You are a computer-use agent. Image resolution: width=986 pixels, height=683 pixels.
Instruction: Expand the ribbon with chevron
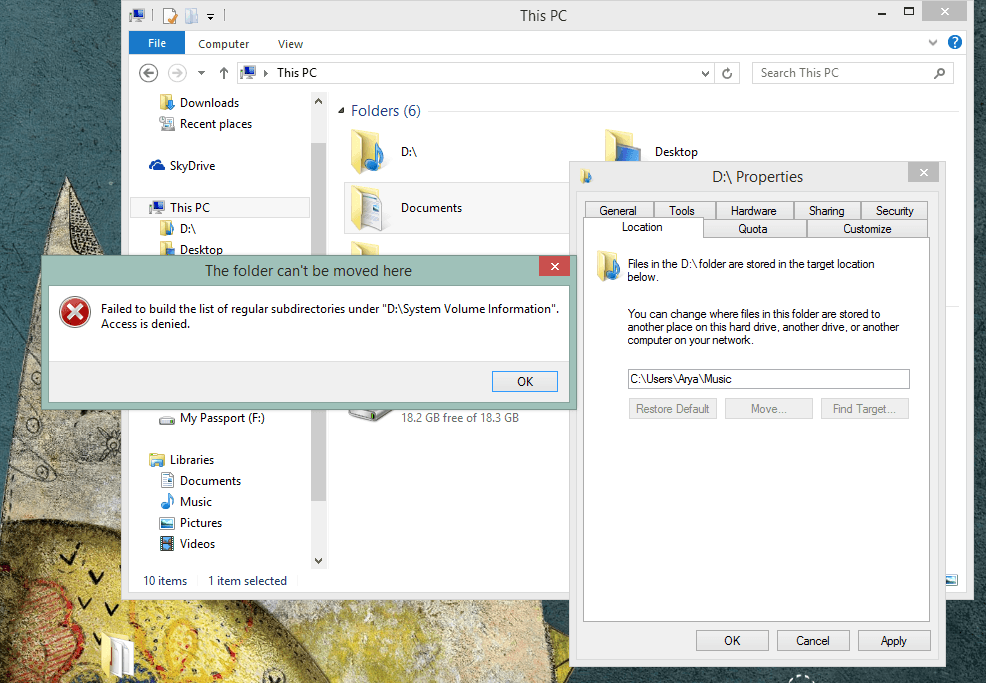pyautogui.click(x=933, y=44)
